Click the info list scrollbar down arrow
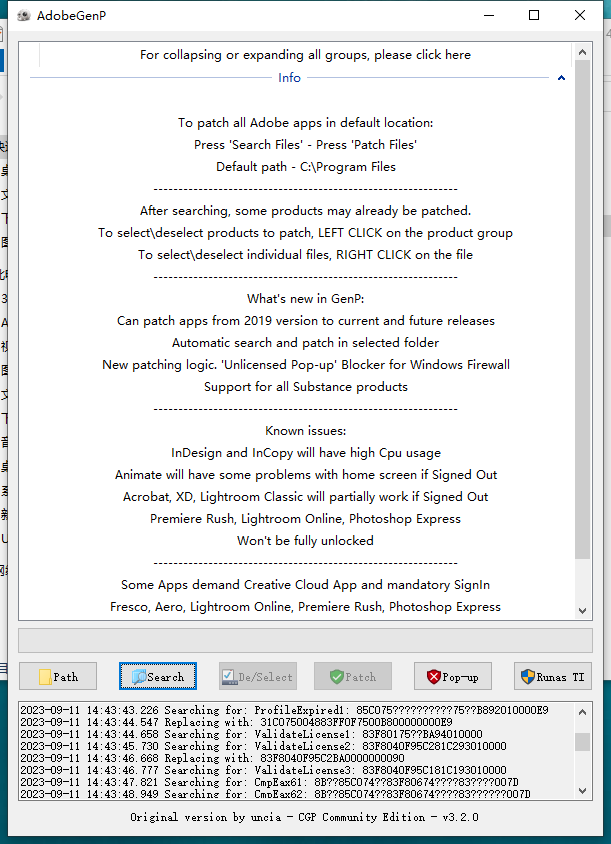This screenshot has height=844, width=611. coord(583,611)
